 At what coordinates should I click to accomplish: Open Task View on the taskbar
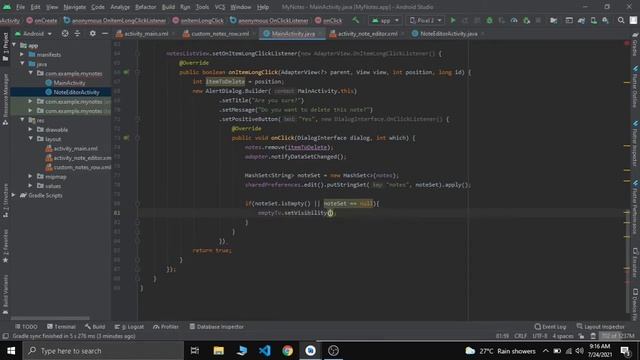[195, 351]
